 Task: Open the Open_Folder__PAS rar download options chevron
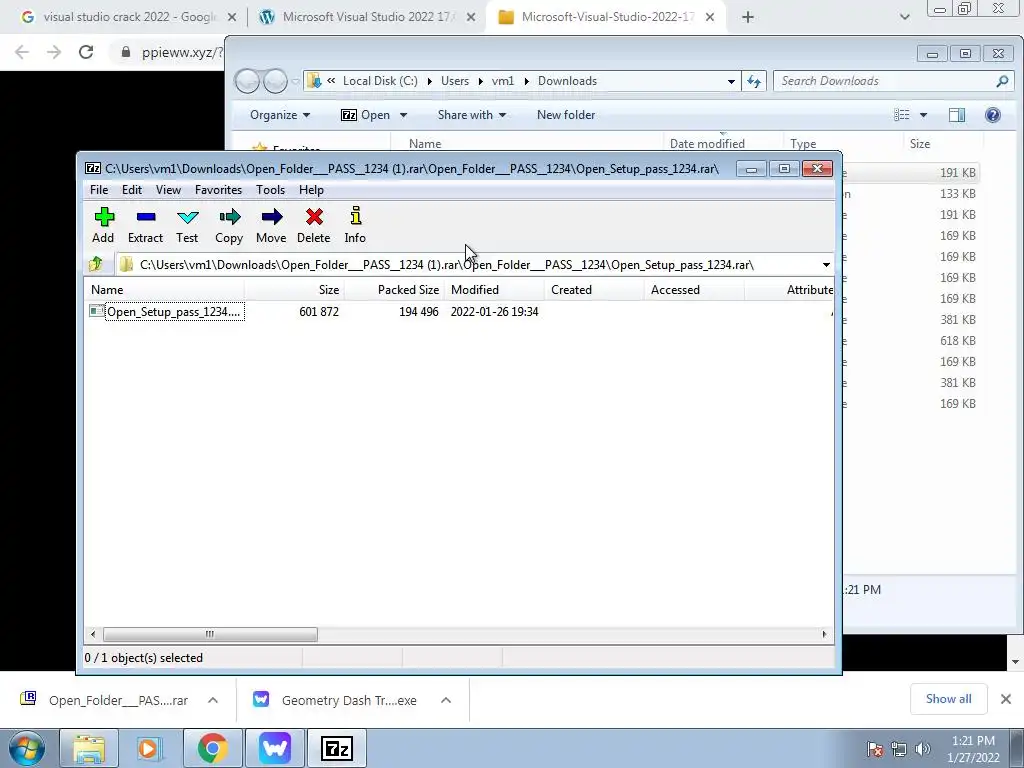point(213,700)
